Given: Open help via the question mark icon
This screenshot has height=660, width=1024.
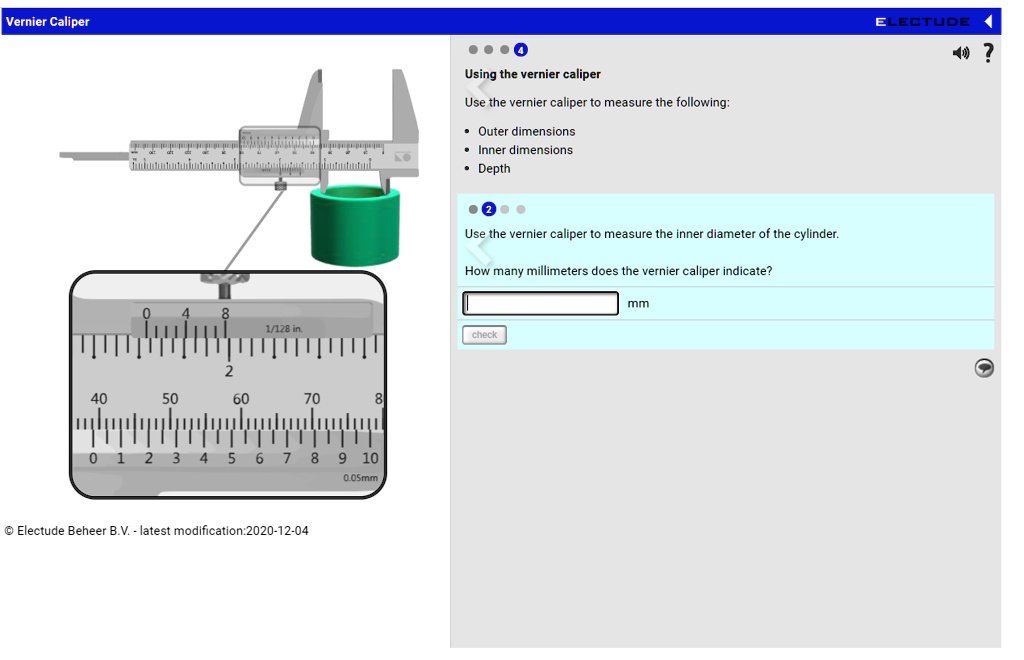Looking at the screenshot, I should (x=989, y=52).
